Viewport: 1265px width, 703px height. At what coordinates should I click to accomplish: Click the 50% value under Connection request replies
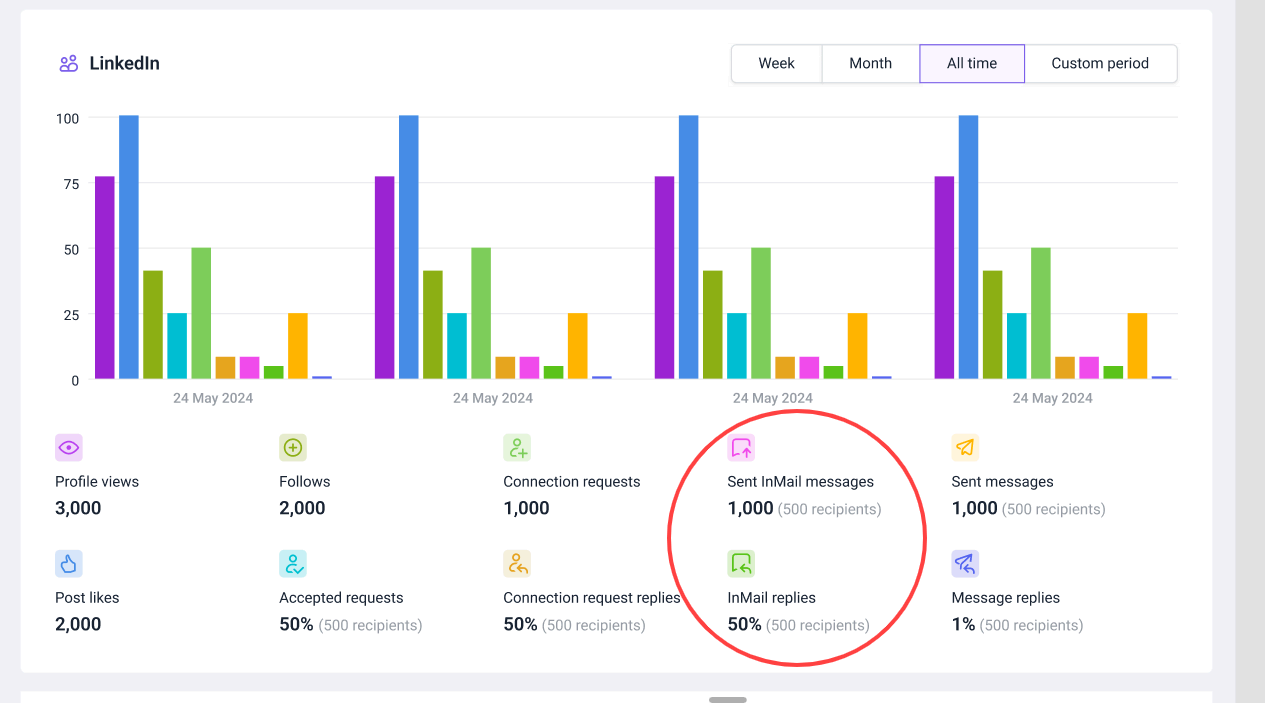pyautogui.click(x=521, y=624)
